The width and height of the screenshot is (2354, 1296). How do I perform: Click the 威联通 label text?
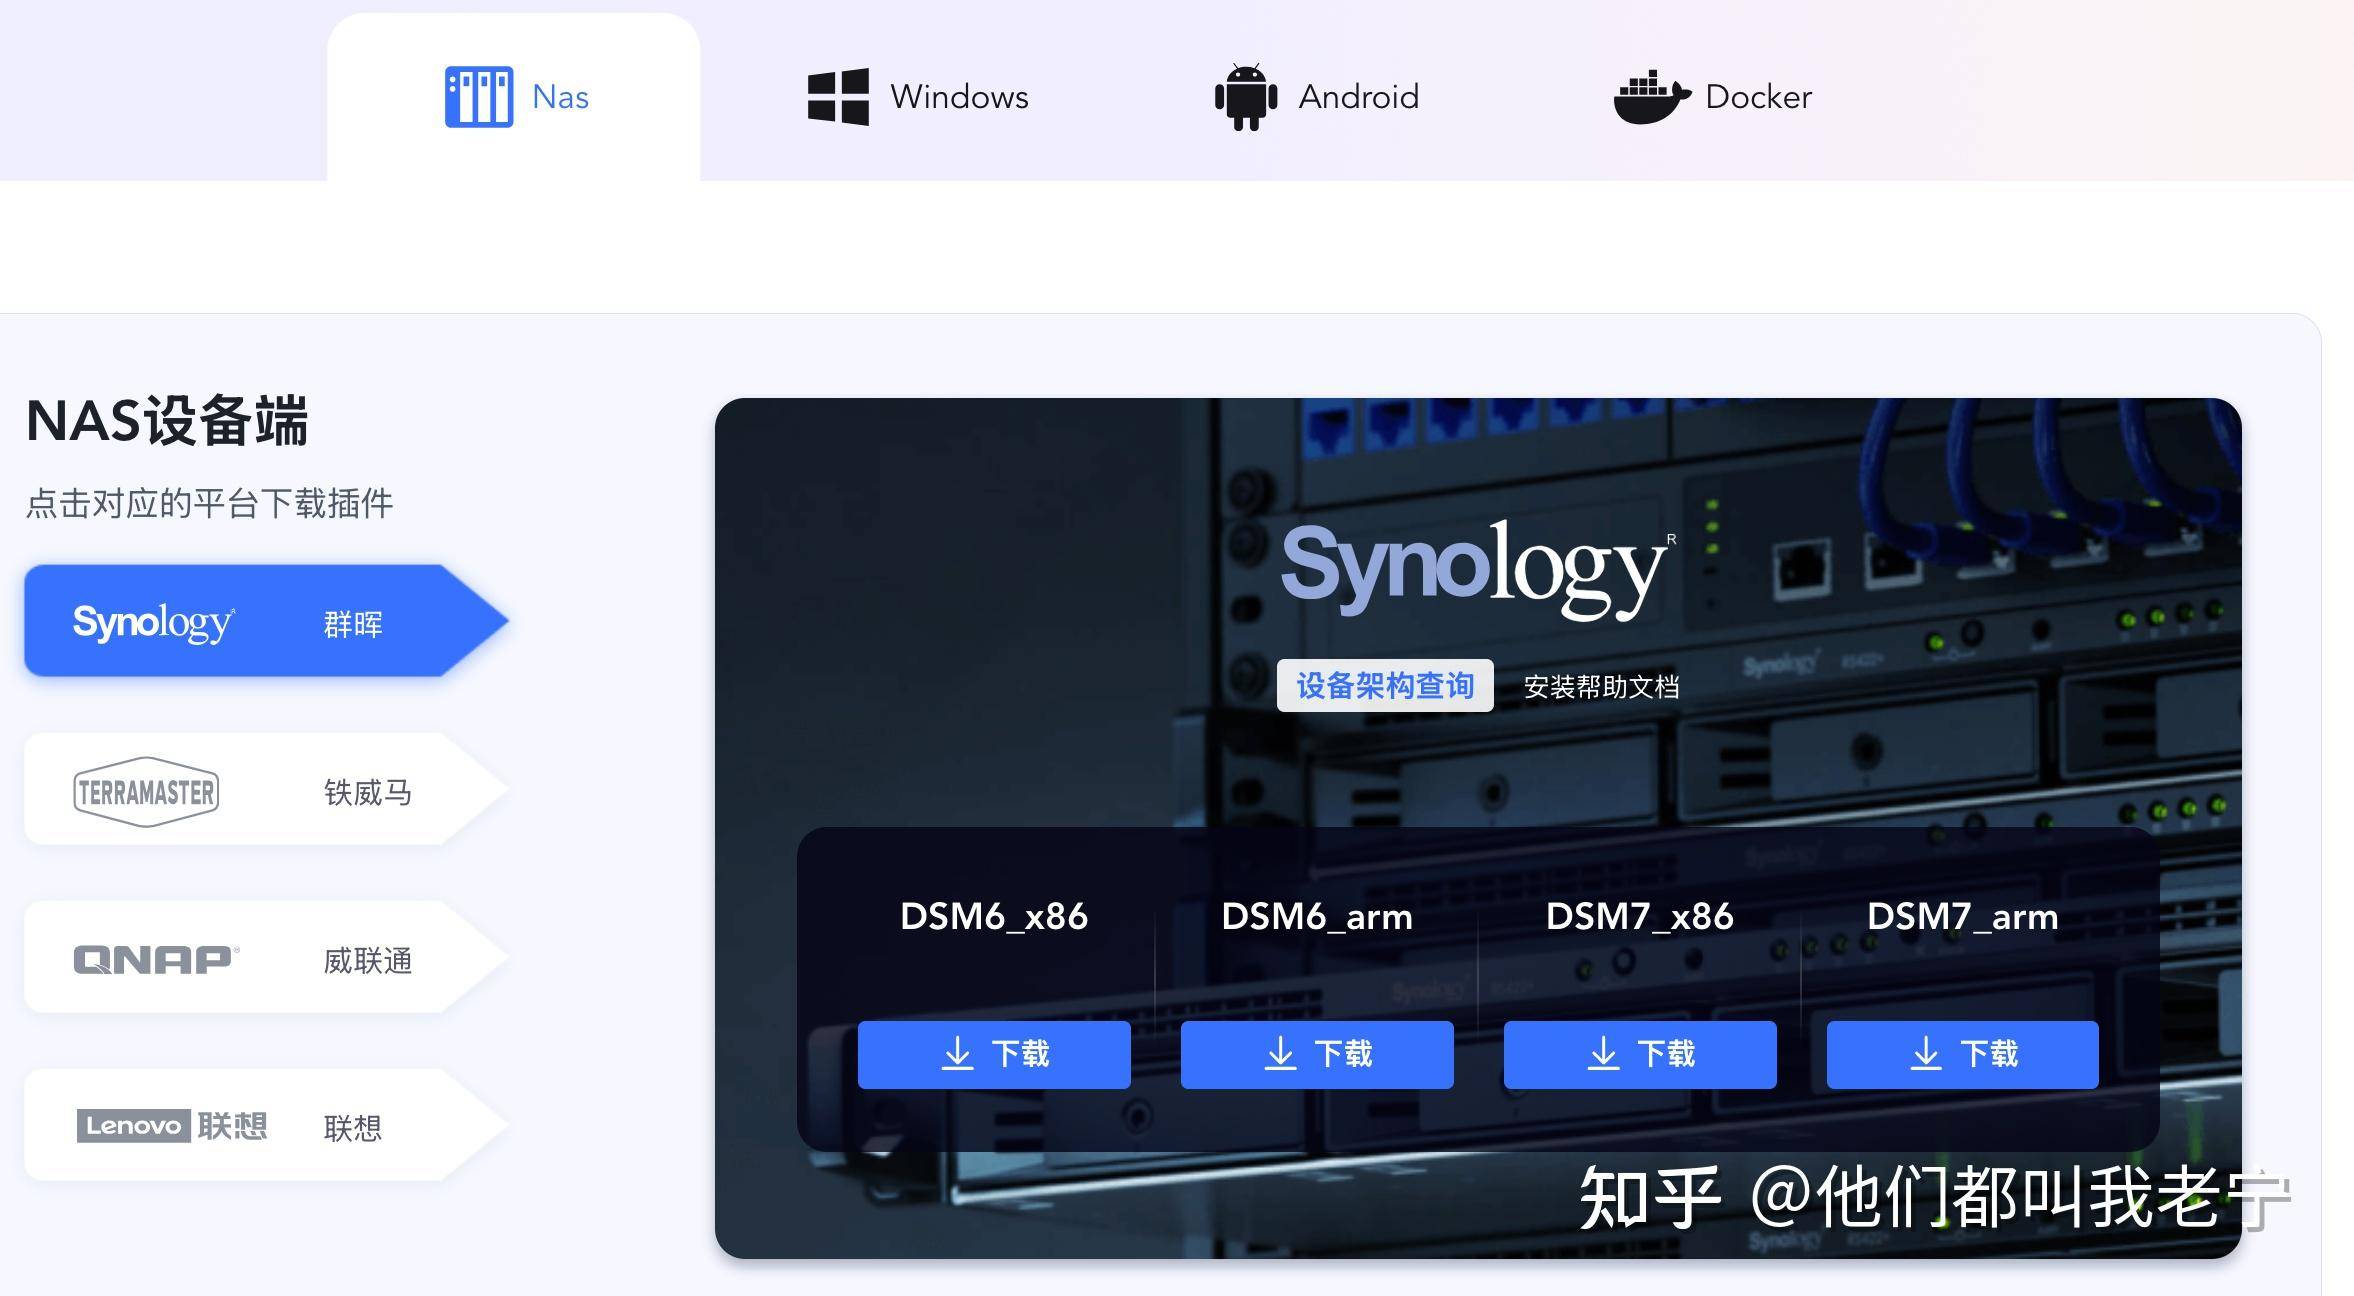pyautogui.click(x=368, y=961)
